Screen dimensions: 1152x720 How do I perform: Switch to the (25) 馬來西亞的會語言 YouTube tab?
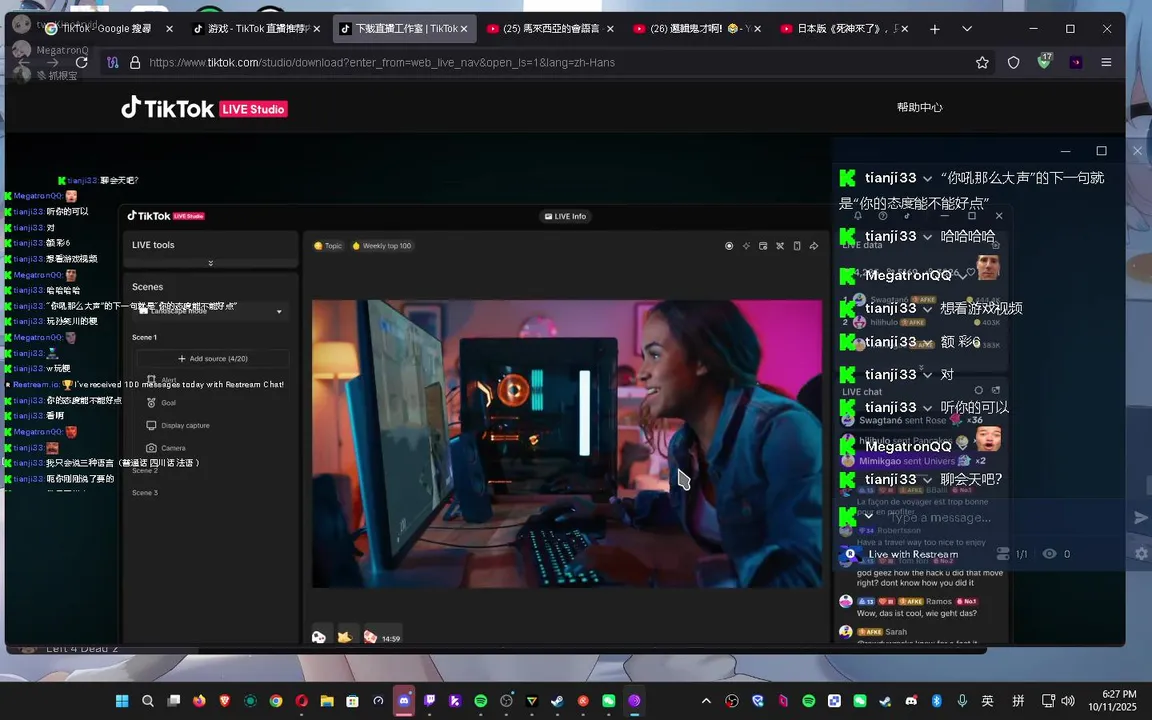[549, 29]
